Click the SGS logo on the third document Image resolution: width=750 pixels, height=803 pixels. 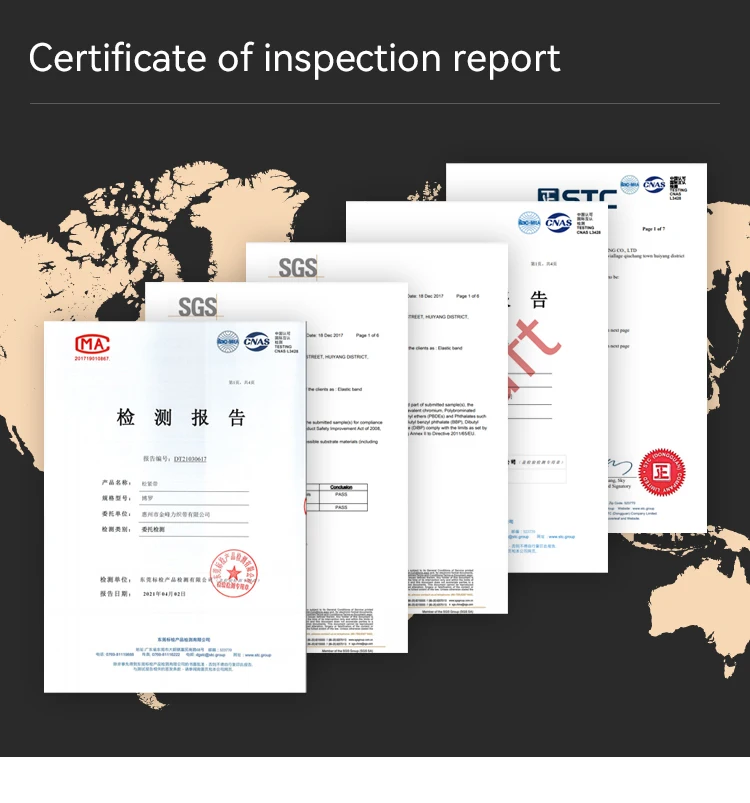coord(297,267)
